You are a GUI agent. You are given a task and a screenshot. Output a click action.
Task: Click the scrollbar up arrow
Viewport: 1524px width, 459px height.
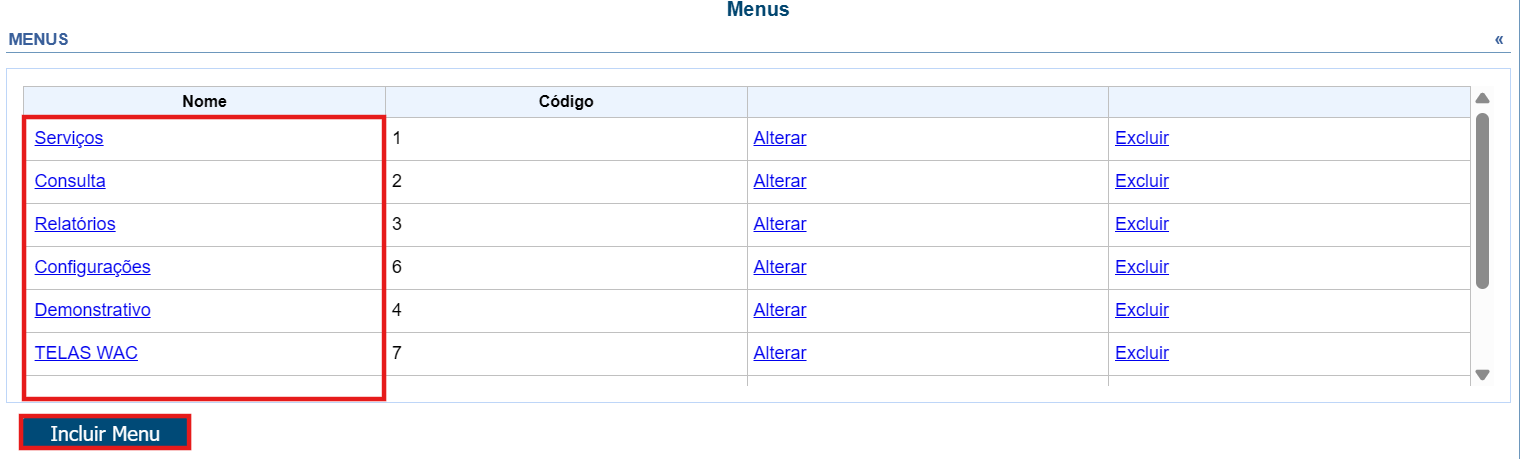tap(1483, 98)
